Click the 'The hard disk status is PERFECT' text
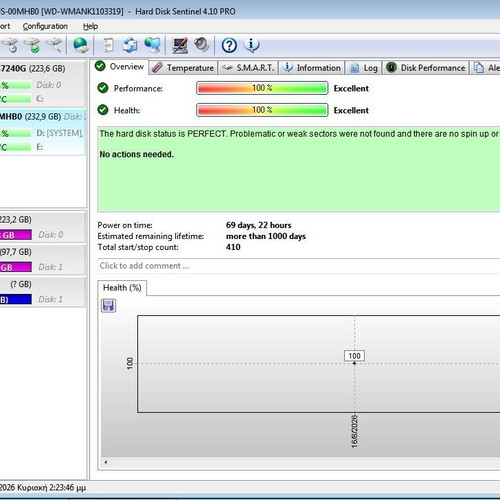The image size is (500, 500). click(x=163, y=134)
